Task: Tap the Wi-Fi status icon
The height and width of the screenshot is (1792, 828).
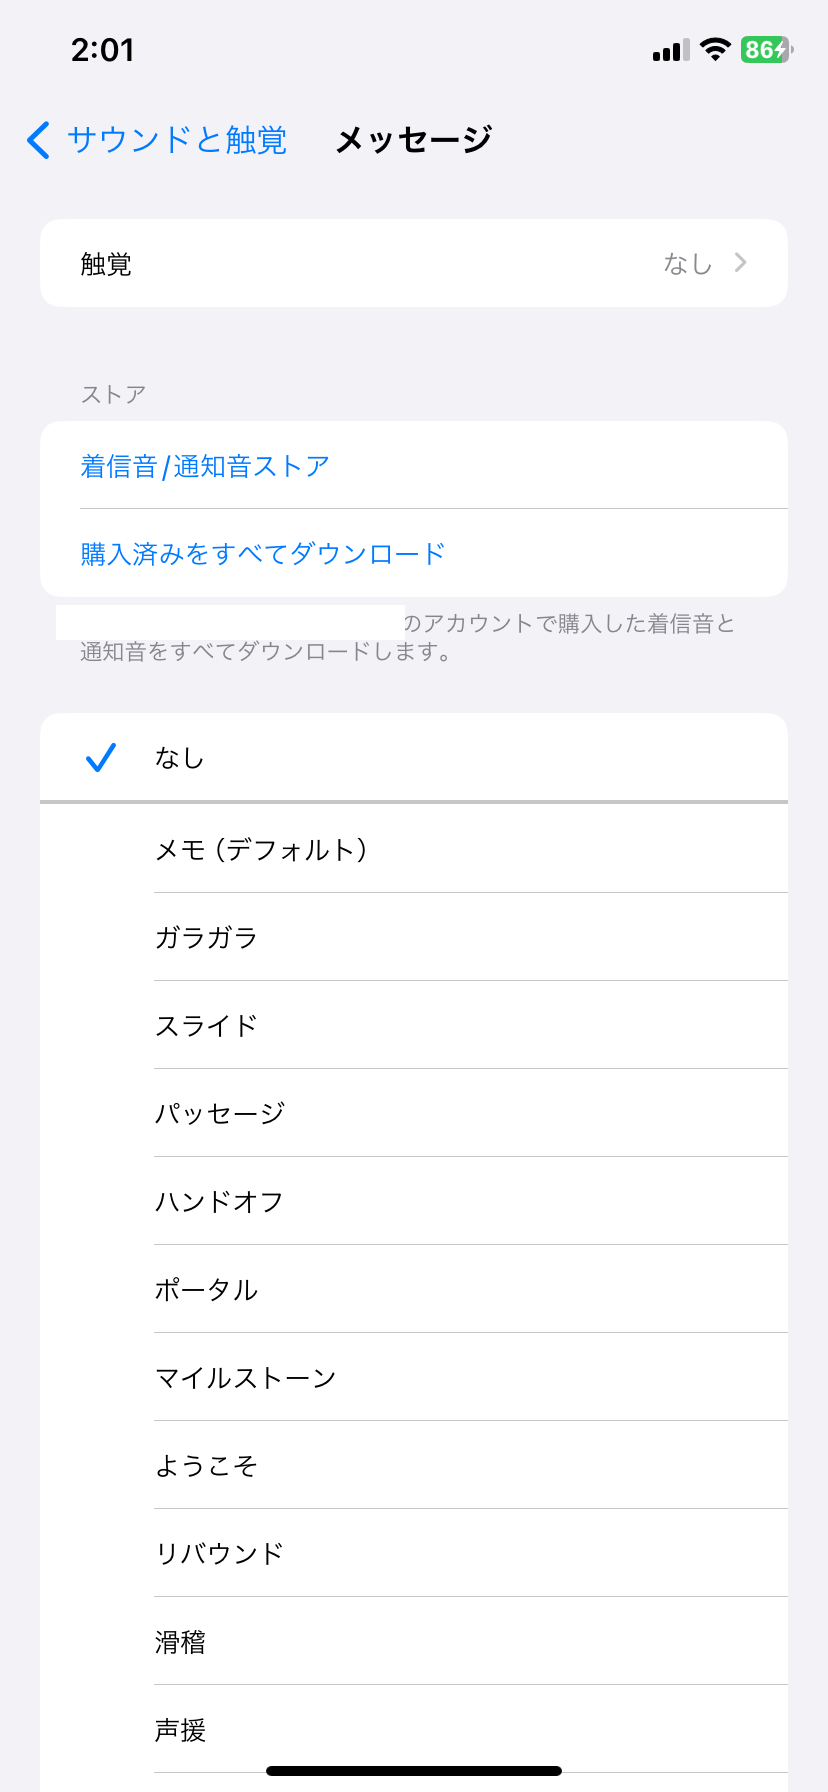Action: pos(715,50)
